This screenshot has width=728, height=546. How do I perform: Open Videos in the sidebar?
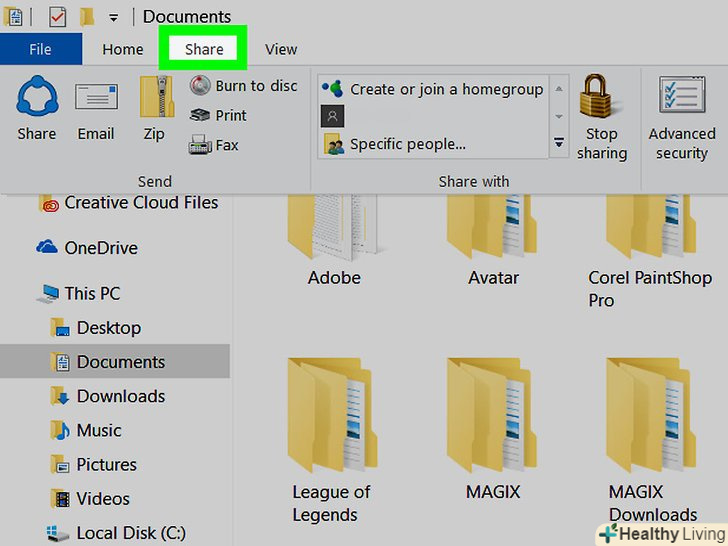(x=90, y=499)
